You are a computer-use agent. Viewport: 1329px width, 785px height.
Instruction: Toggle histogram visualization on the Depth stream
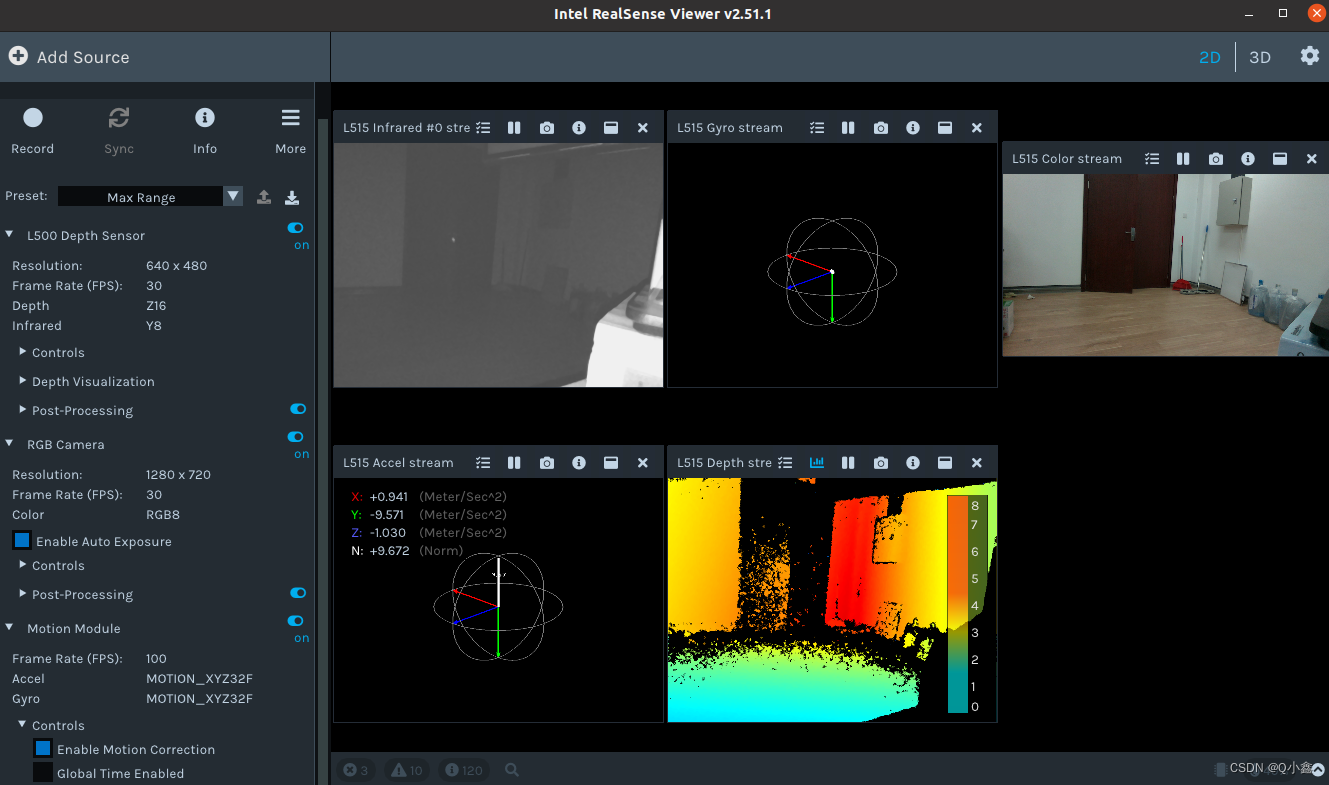click(817, 462)
